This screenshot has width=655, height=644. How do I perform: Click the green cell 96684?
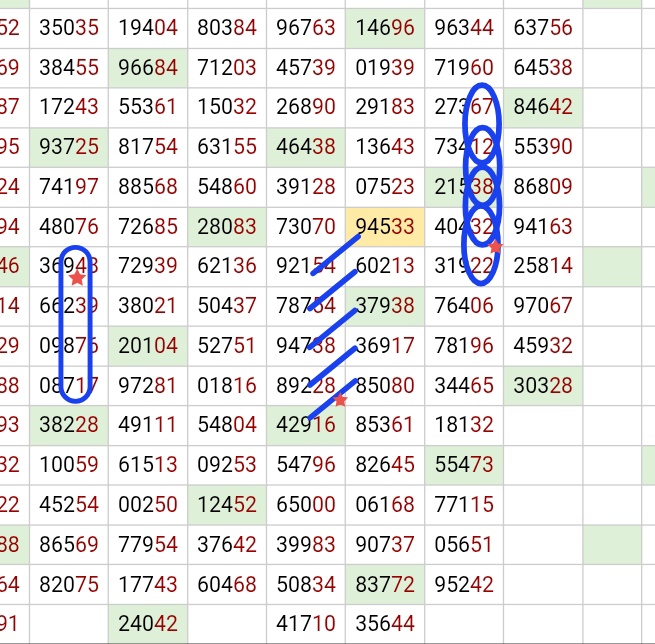148,68
